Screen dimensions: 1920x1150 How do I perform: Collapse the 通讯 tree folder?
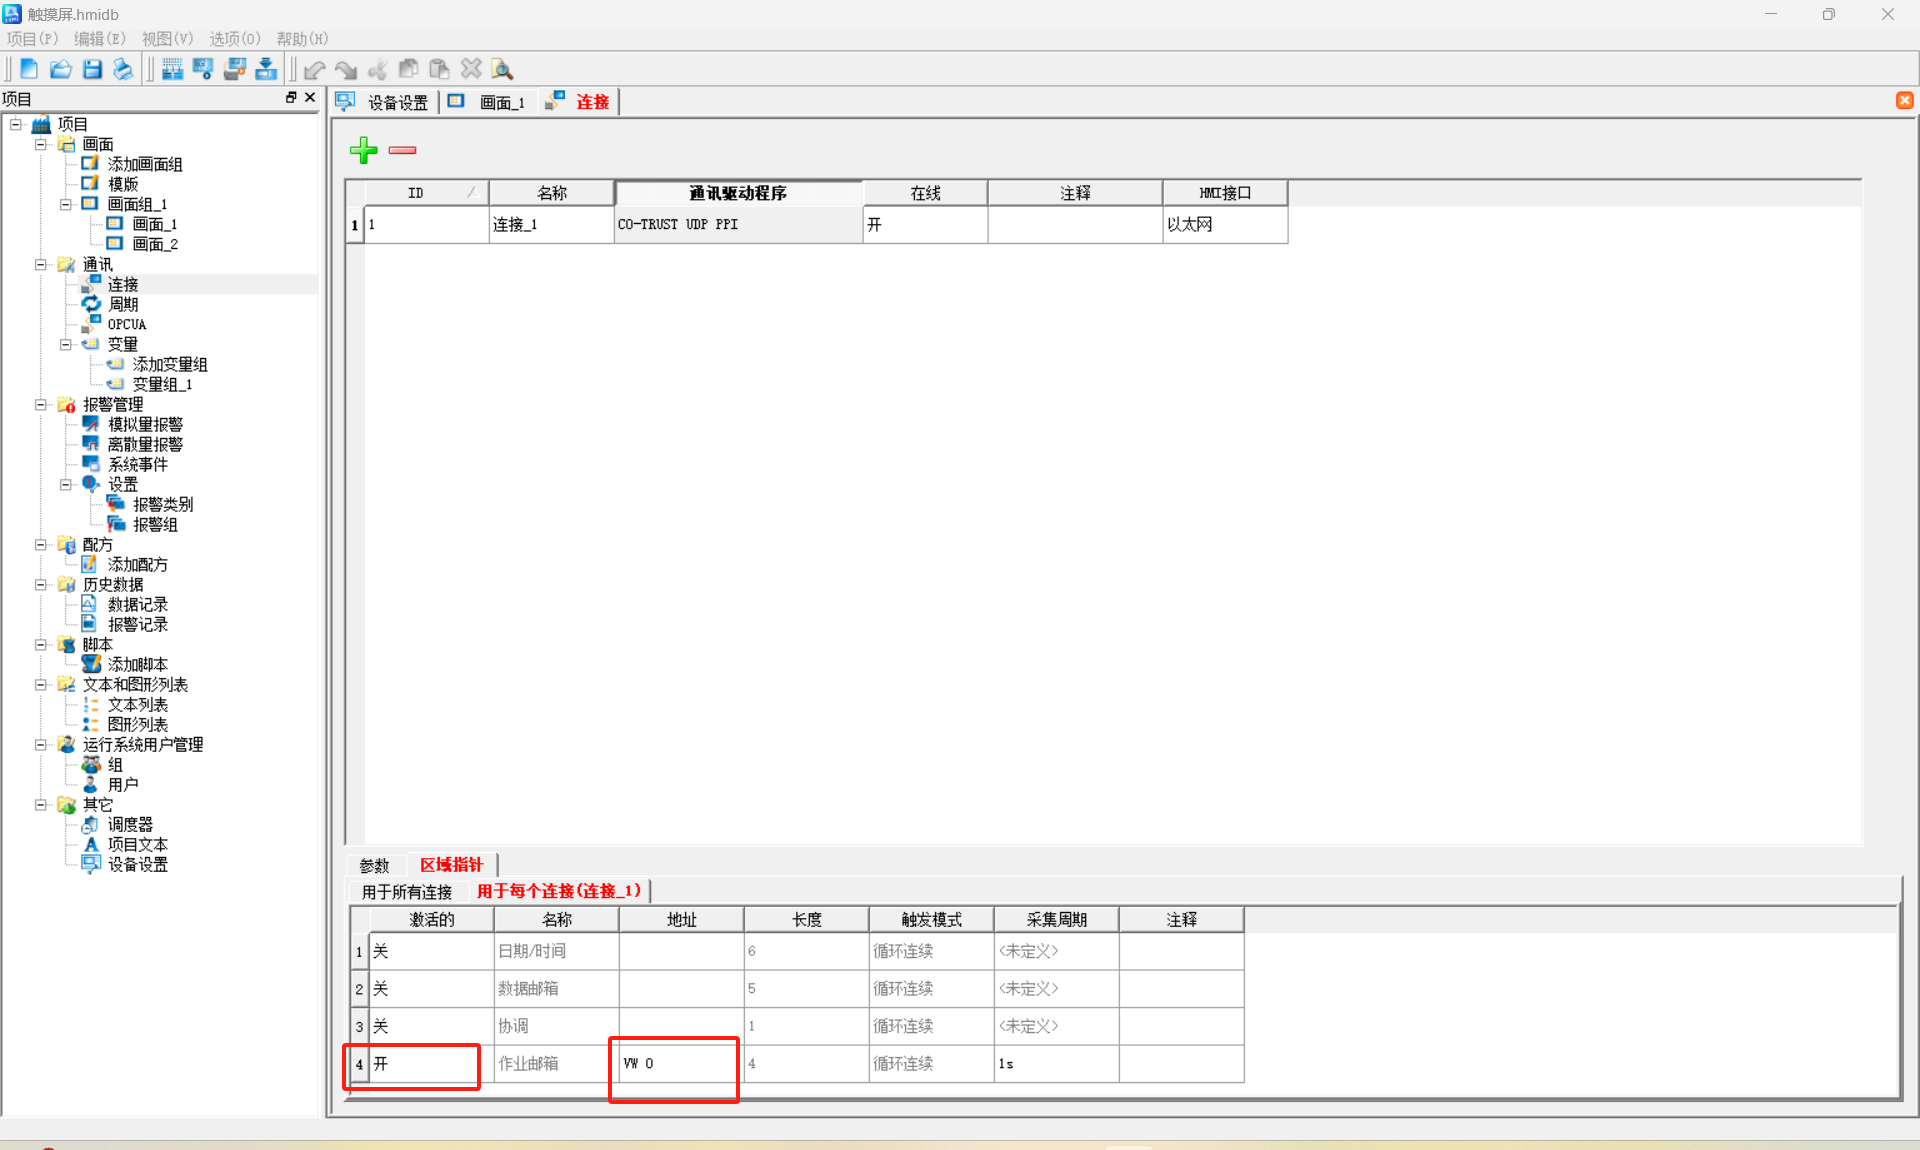pyautogui.click(x=41, y=264)
